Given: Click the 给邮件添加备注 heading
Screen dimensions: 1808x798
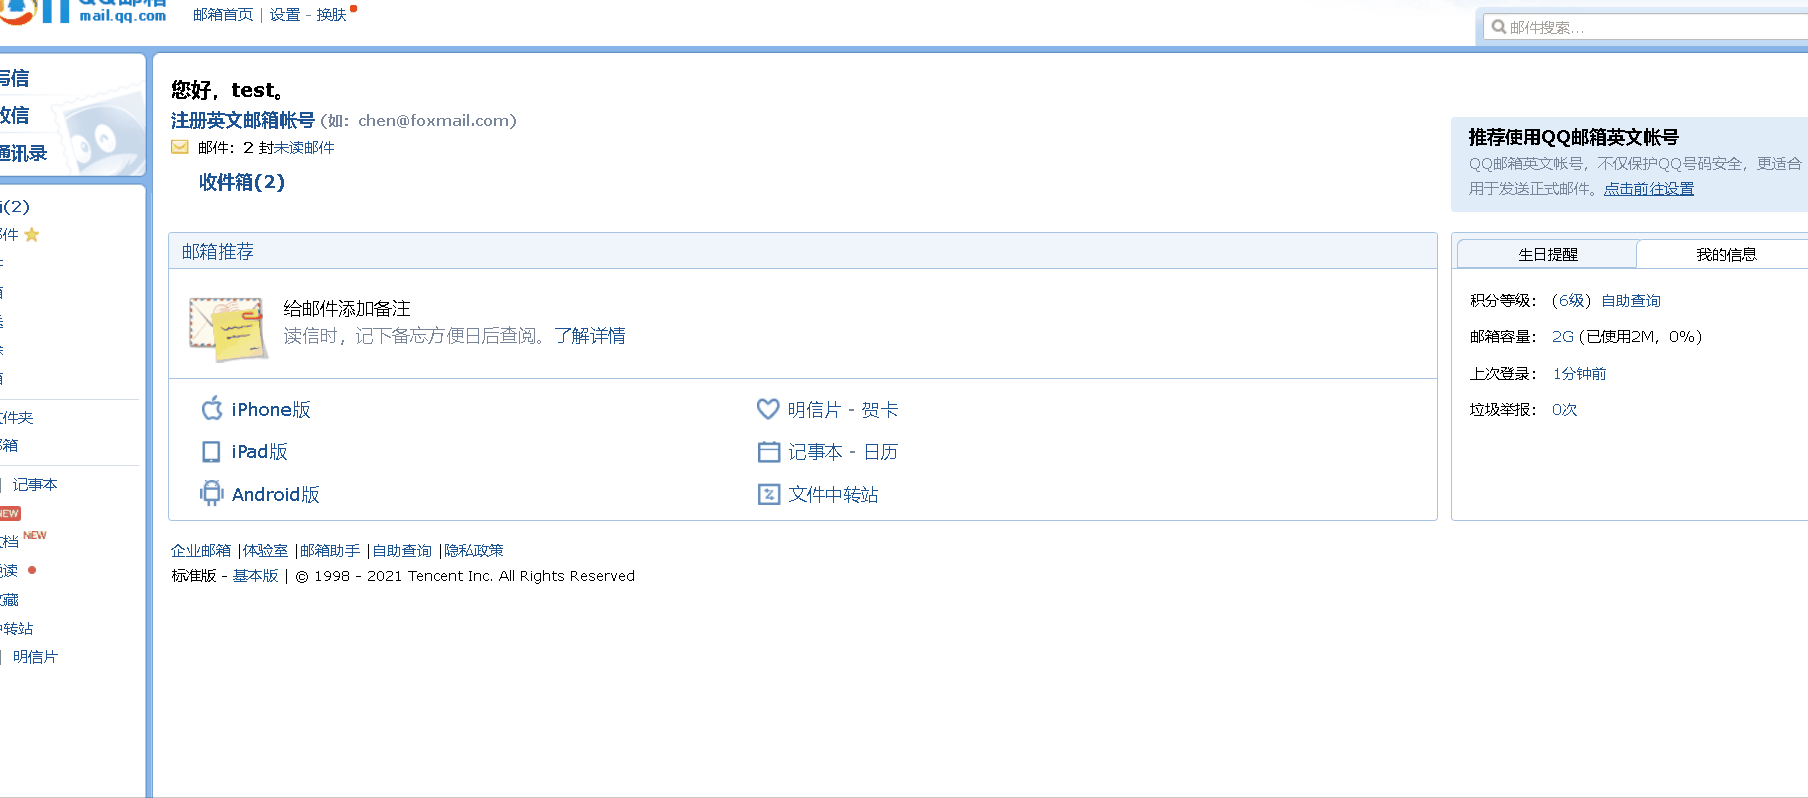Looking at the screenshot, I should (347, 309).
